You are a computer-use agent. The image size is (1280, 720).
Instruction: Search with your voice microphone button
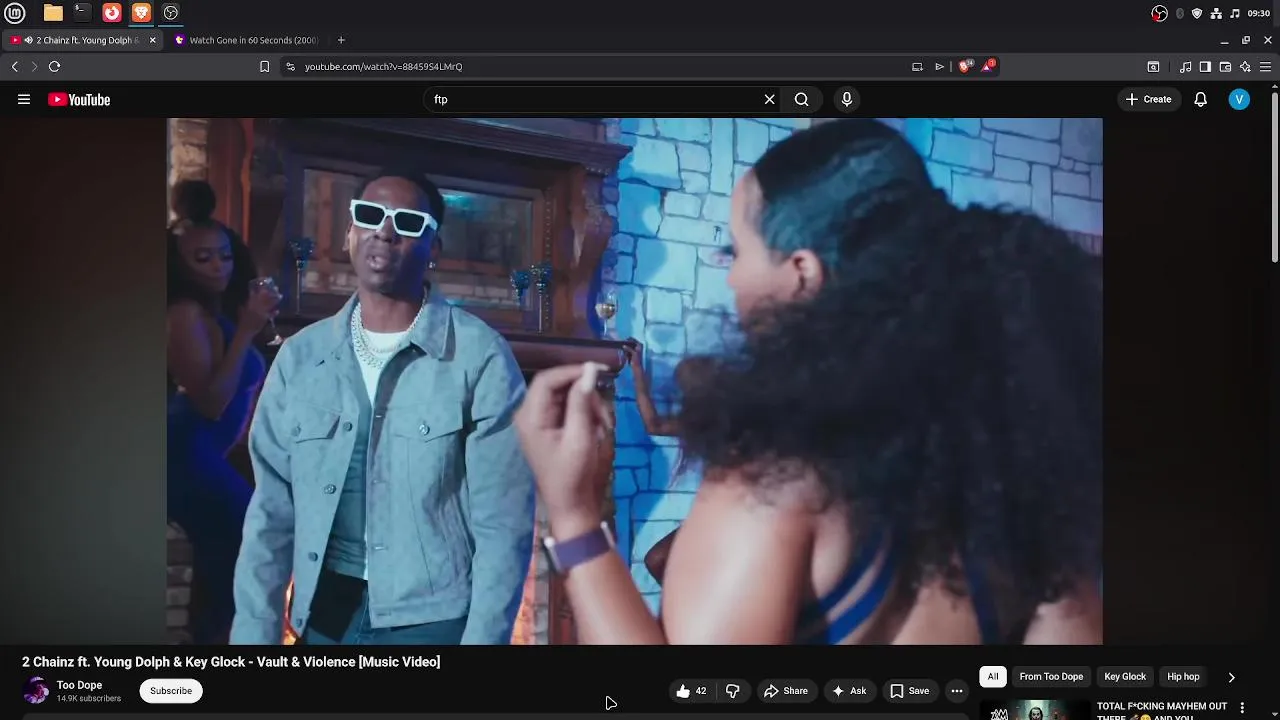click(846, 99)
